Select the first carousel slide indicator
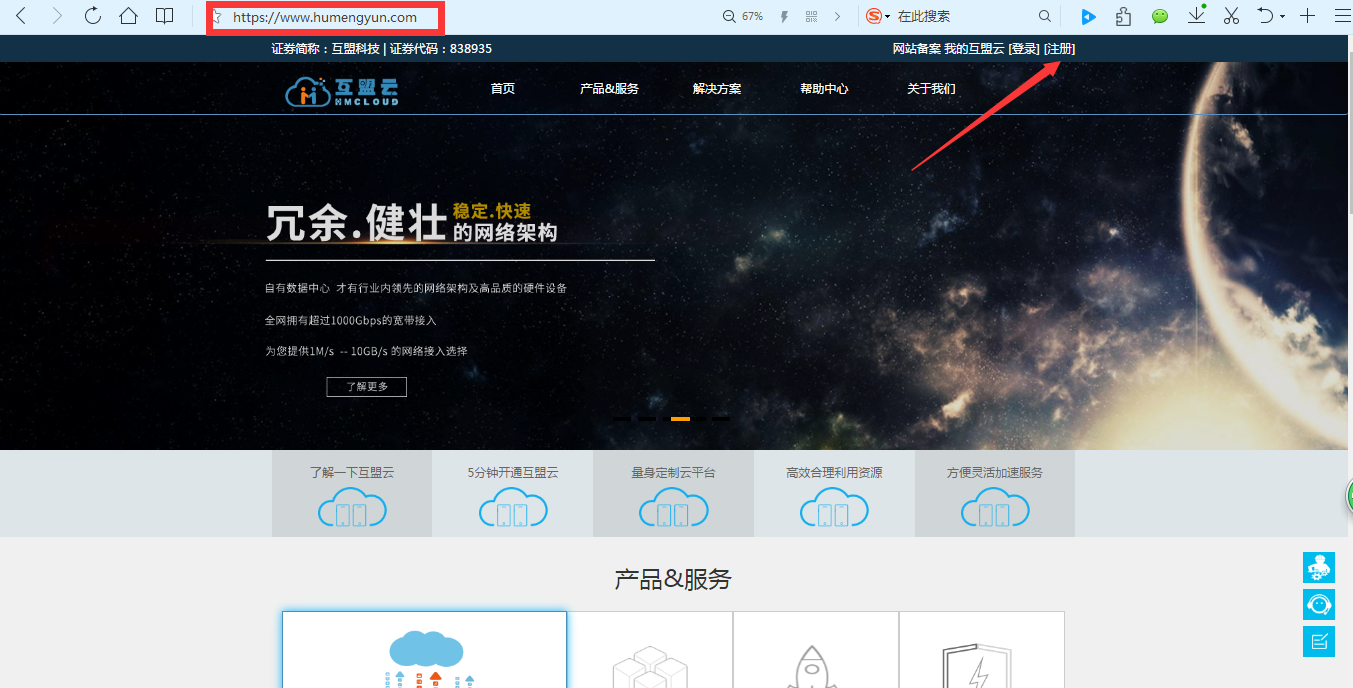1353x688 pixels. [622, 418]
